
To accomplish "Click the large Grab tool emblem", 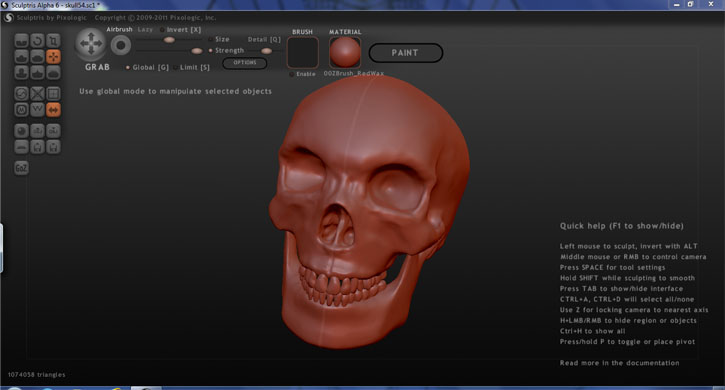I will [91, 44].
